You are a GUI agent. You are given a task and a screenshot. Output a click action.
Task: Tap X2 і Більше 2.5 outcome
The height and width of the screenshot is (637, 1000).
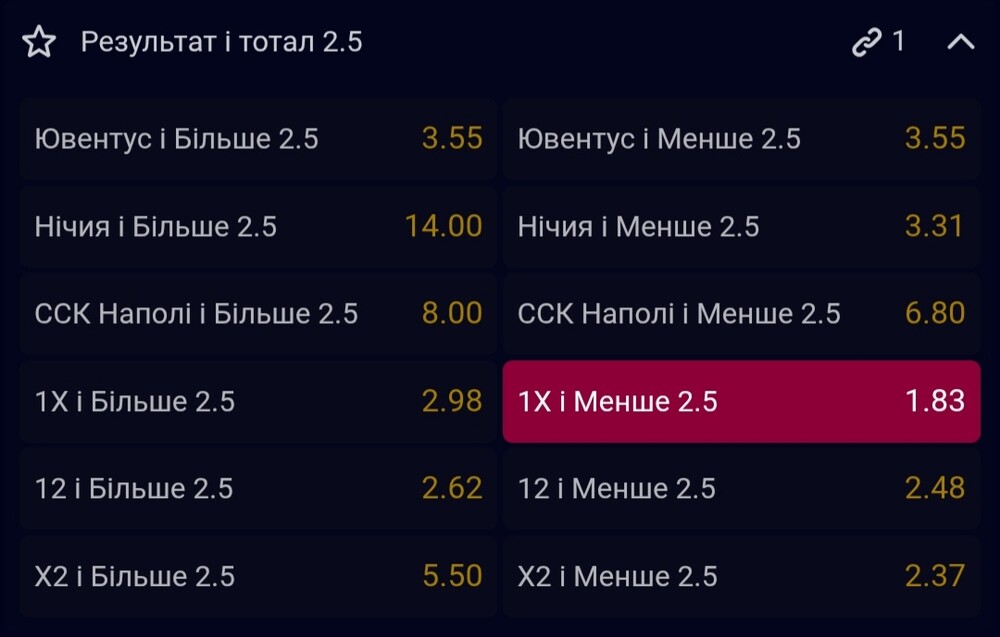pos(258,577)
